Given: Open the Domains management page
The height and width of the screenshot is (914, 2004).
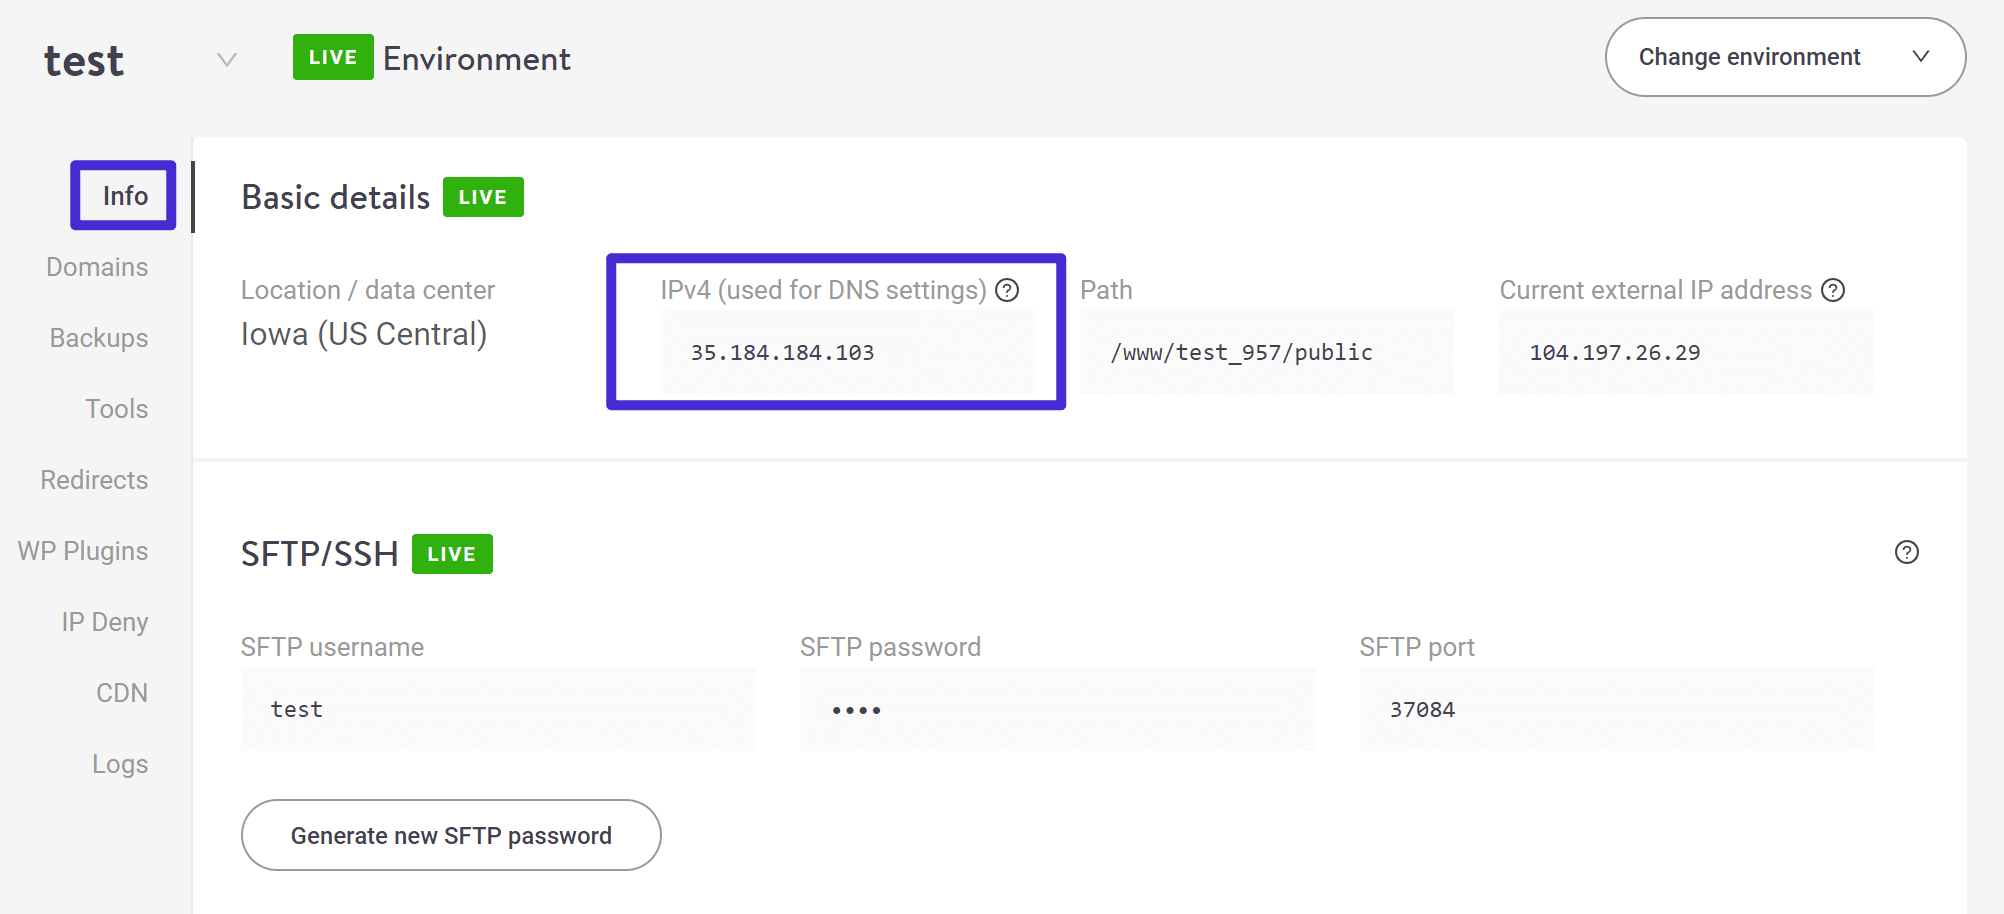Looking at the screenshot, I should (96, 266).
